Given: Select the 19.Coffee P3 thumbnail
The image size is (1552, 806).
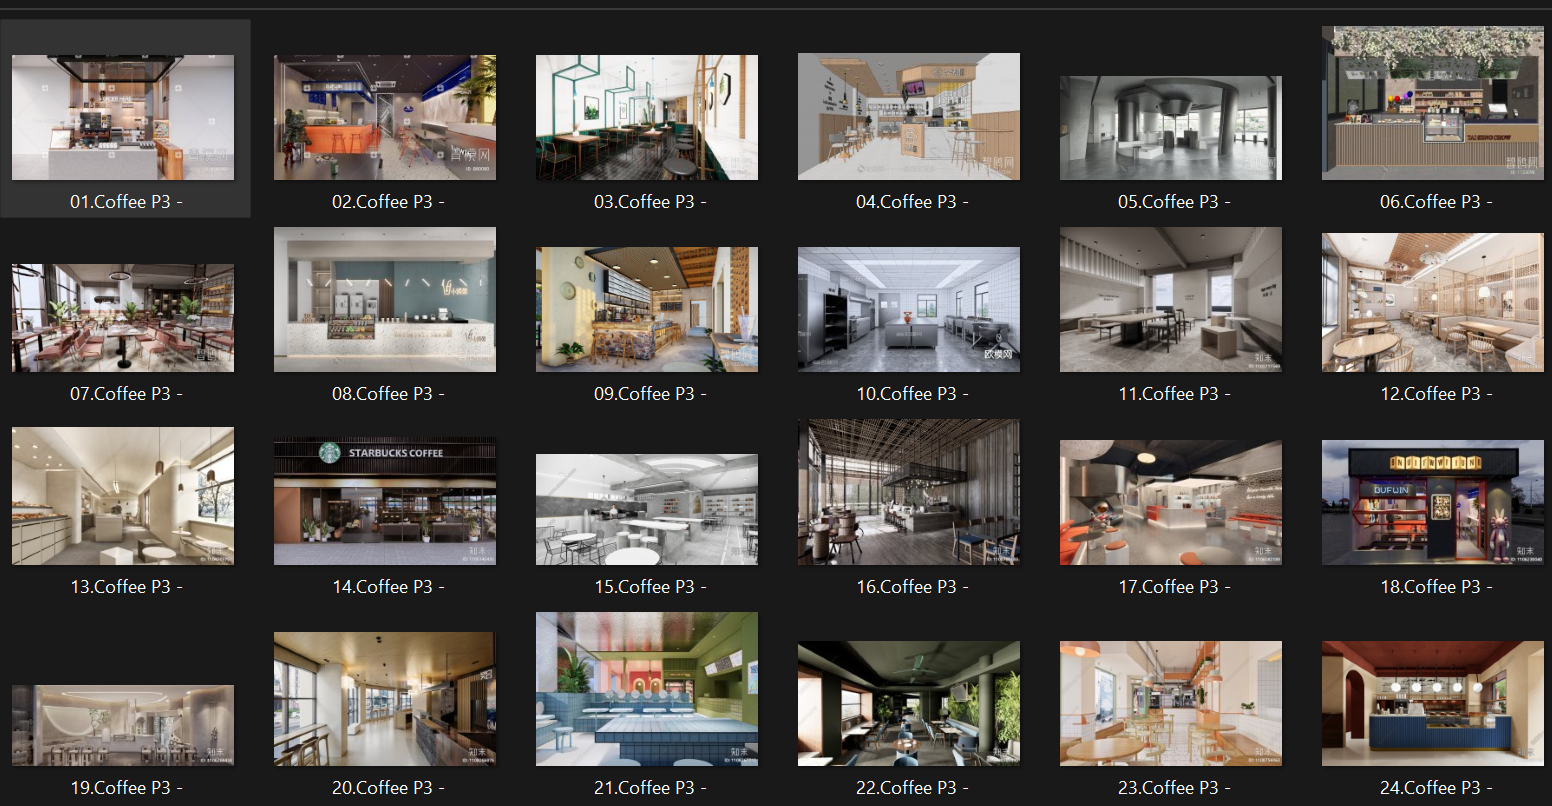Looking at the screenshot, I should [123, 725].
